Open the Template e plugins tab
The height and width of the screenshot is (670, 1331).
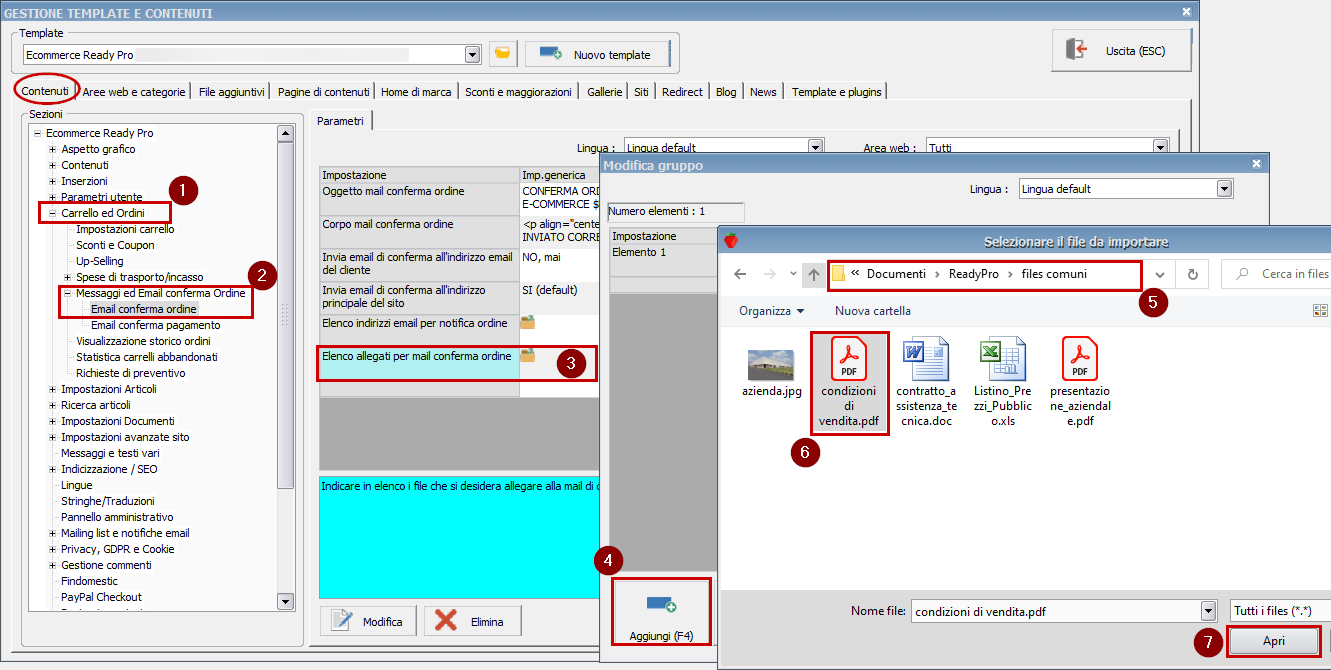tap(837, 91)
